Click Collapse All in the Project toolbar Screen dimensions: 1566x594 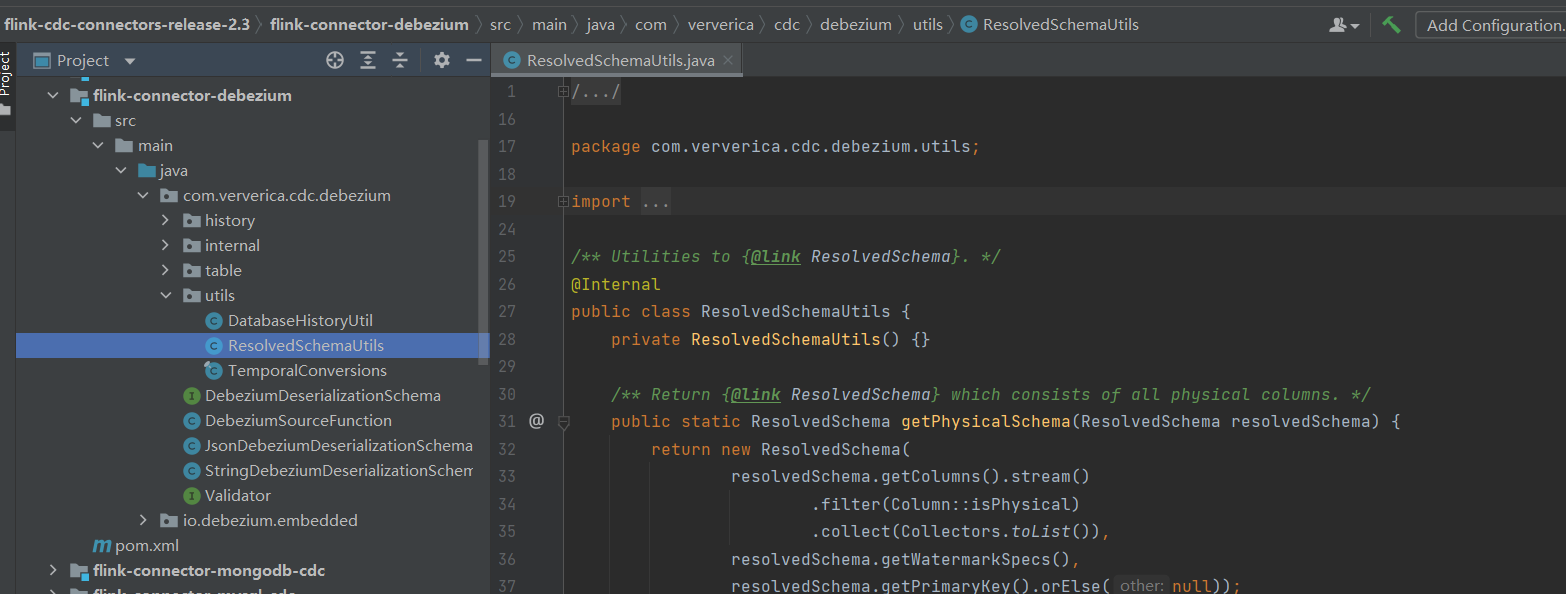tap(400, 60)
